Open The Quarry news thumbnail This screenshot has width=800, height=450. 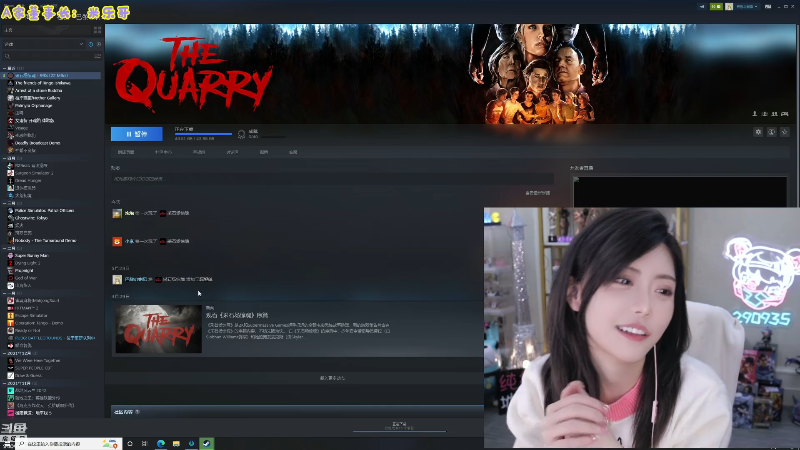pyautogui.click(x=159, y=329)
